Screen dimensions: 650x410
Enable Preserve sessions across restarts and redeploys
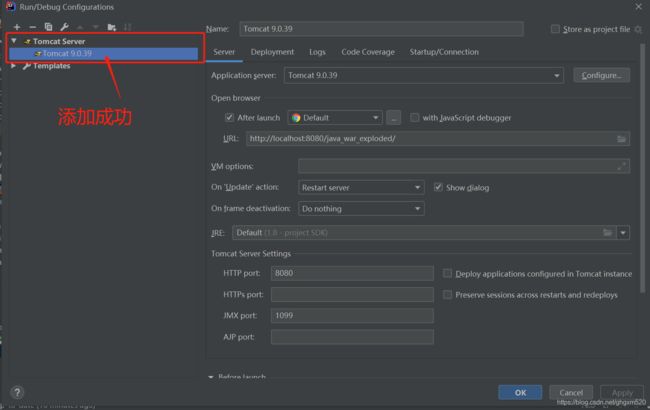coord(447,295)
